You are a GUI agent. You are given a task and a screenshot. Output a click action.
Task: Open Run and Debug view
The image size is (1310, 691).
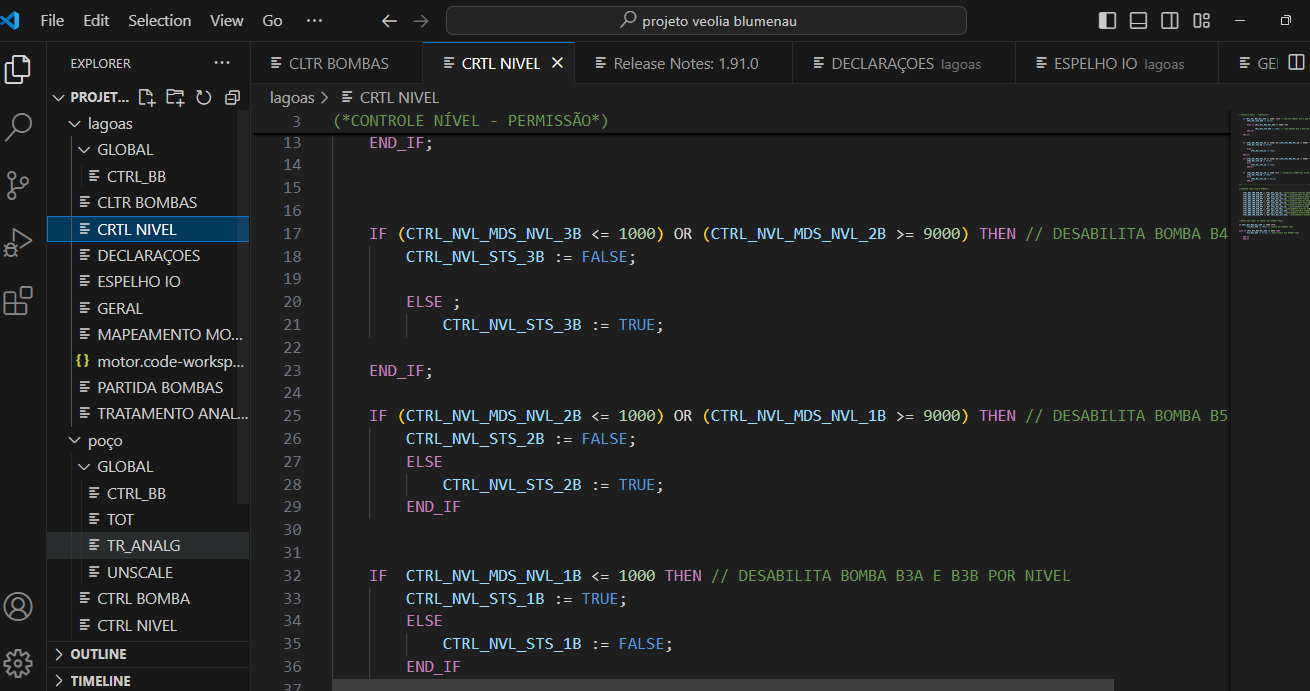click(x=19, y=243)
